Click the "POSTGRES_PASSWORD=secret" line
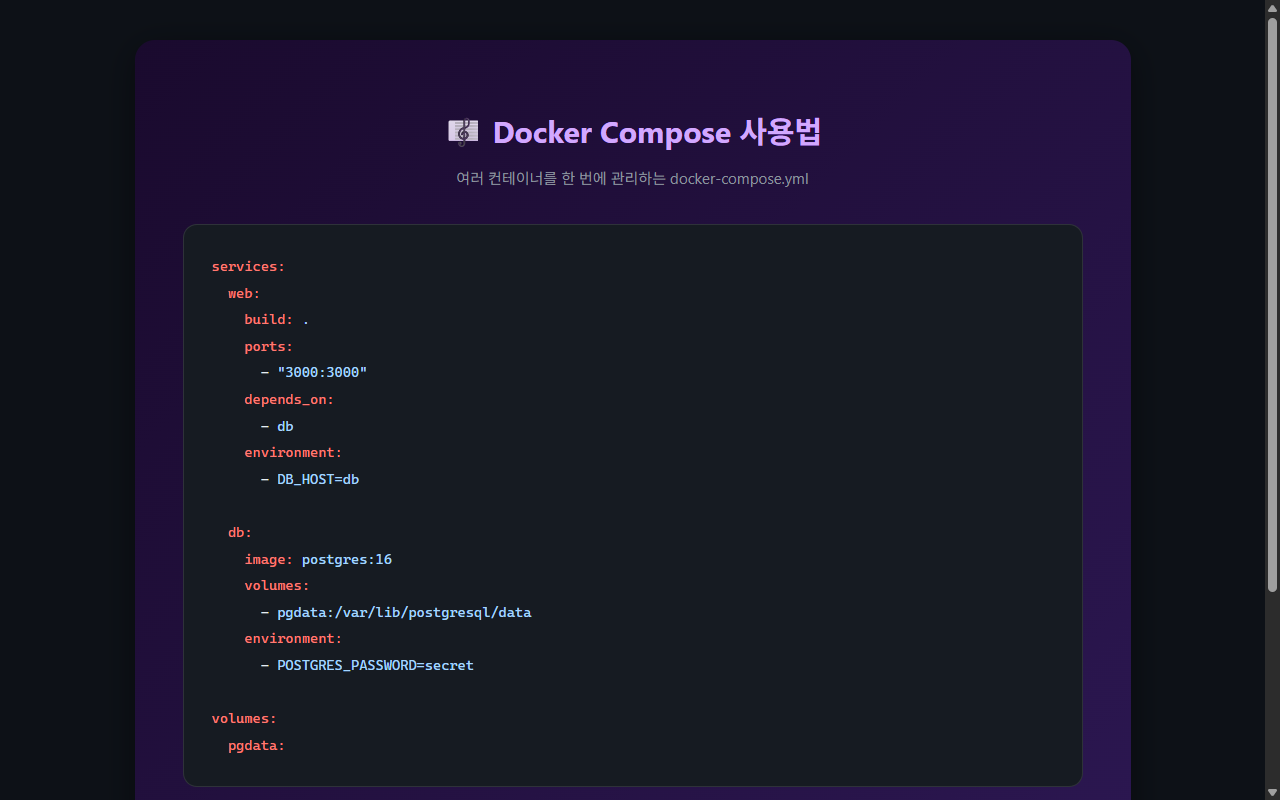This screenshot has width=1280, height=800. point(375,665)
